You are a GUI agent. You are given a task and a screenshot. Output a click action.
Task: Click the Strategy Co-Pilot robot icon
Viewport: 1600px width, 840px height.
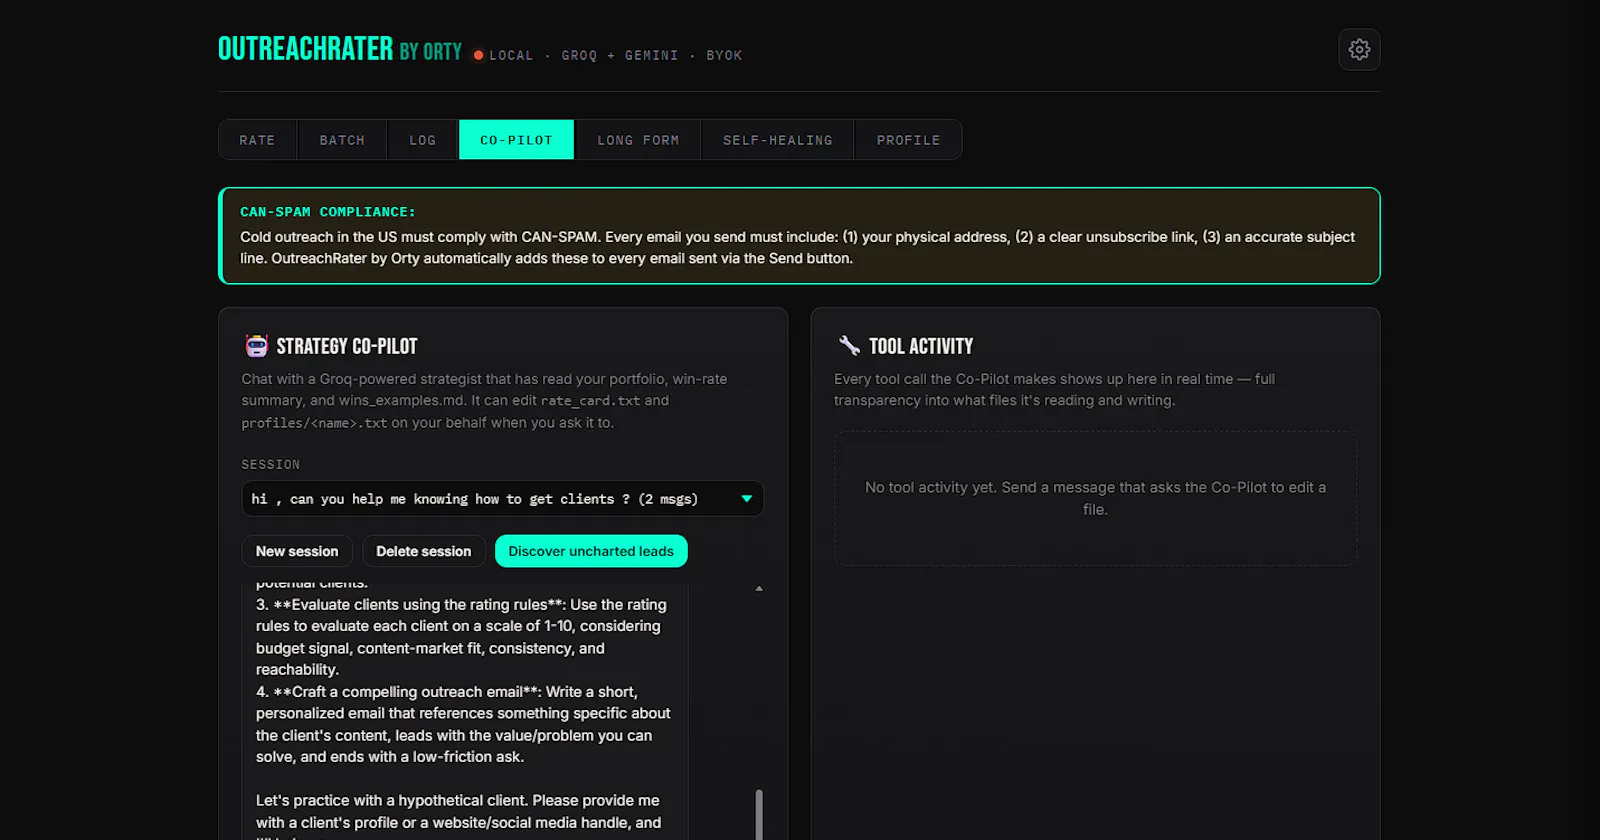[x=257, y=346]
